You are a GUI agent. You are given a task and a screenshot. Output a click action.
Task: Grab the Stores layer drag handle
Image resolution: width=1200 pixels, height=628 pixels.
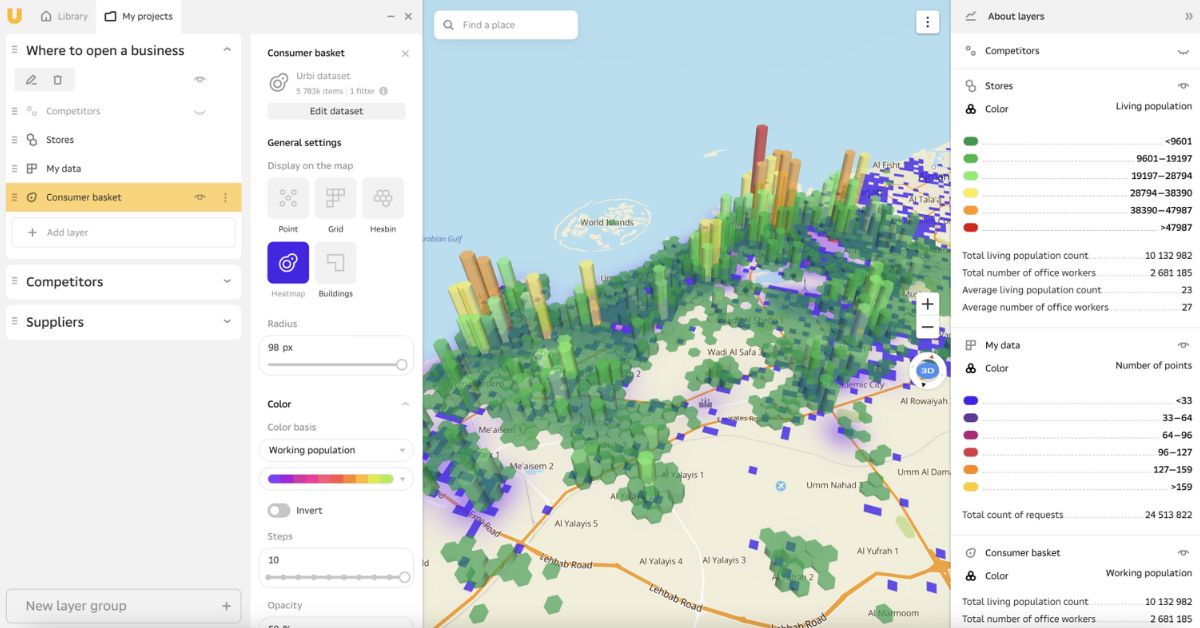[14, 140]
